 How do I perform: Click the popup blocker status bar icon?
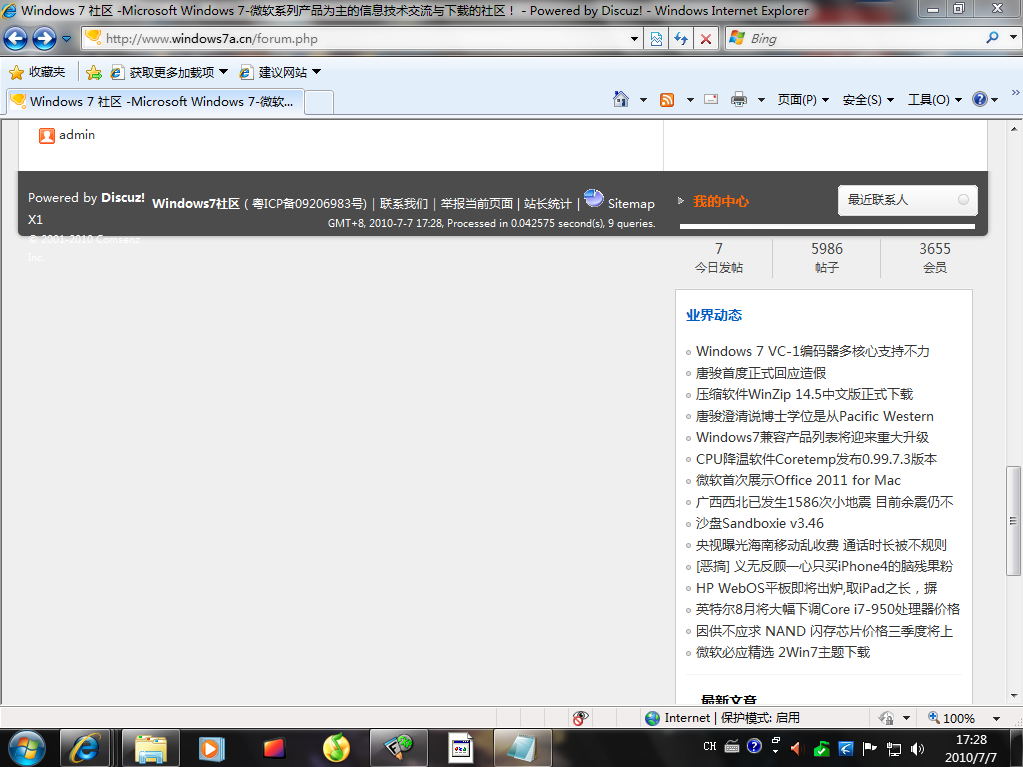click(580, 718)
